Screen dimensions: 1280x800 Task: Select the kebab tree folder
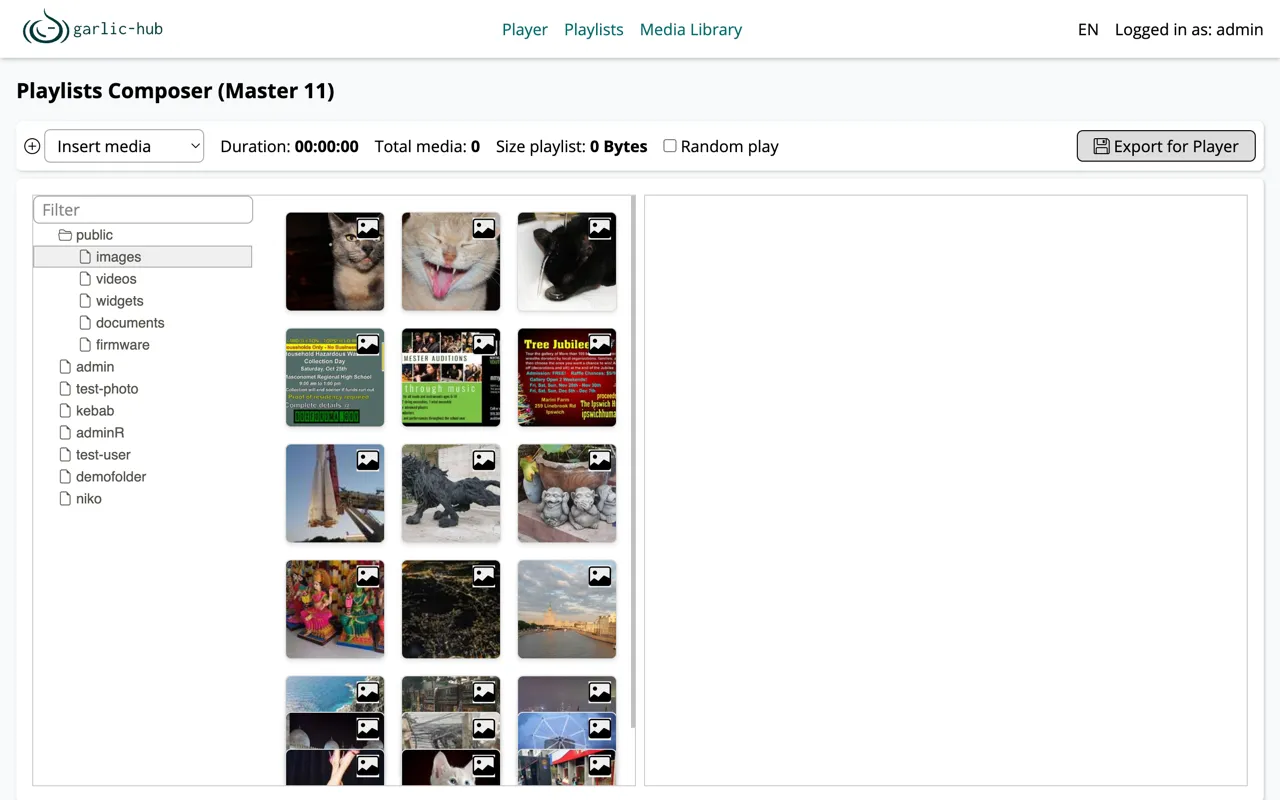pyautogui.click(x=95, y=411)
